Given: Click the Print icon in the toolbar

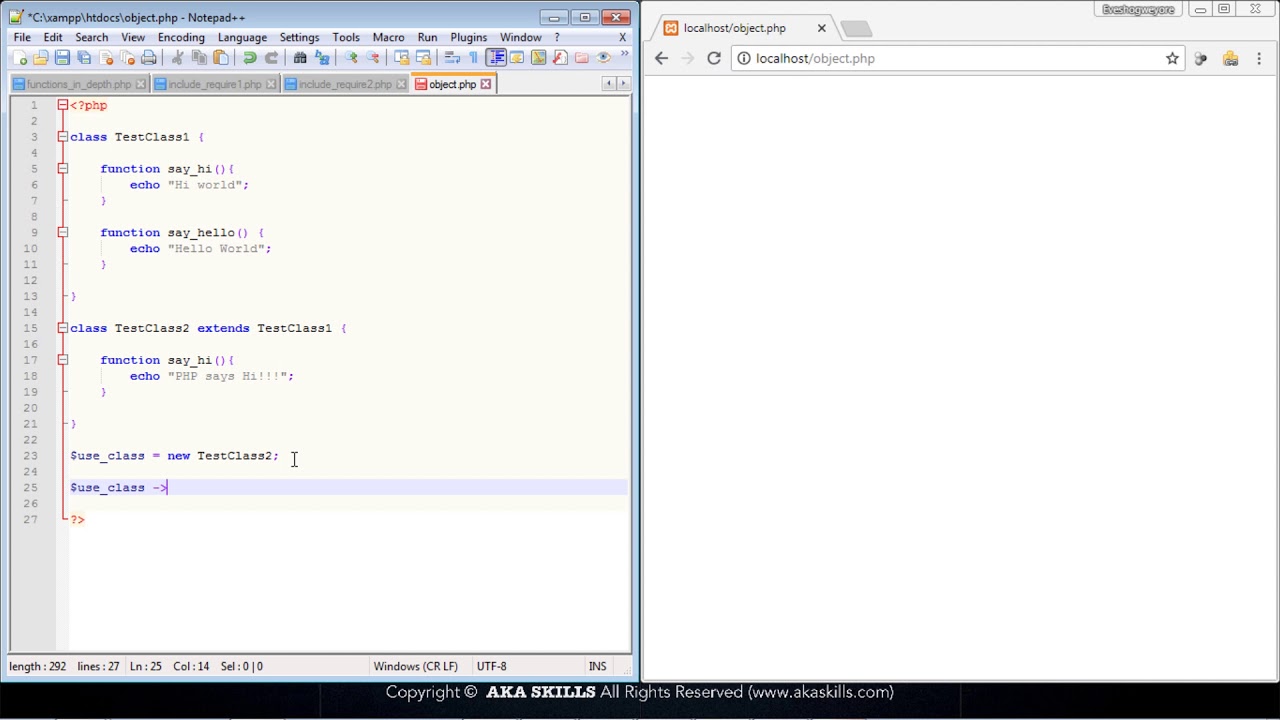Looking at the screenshot, I should coord(149,58).
